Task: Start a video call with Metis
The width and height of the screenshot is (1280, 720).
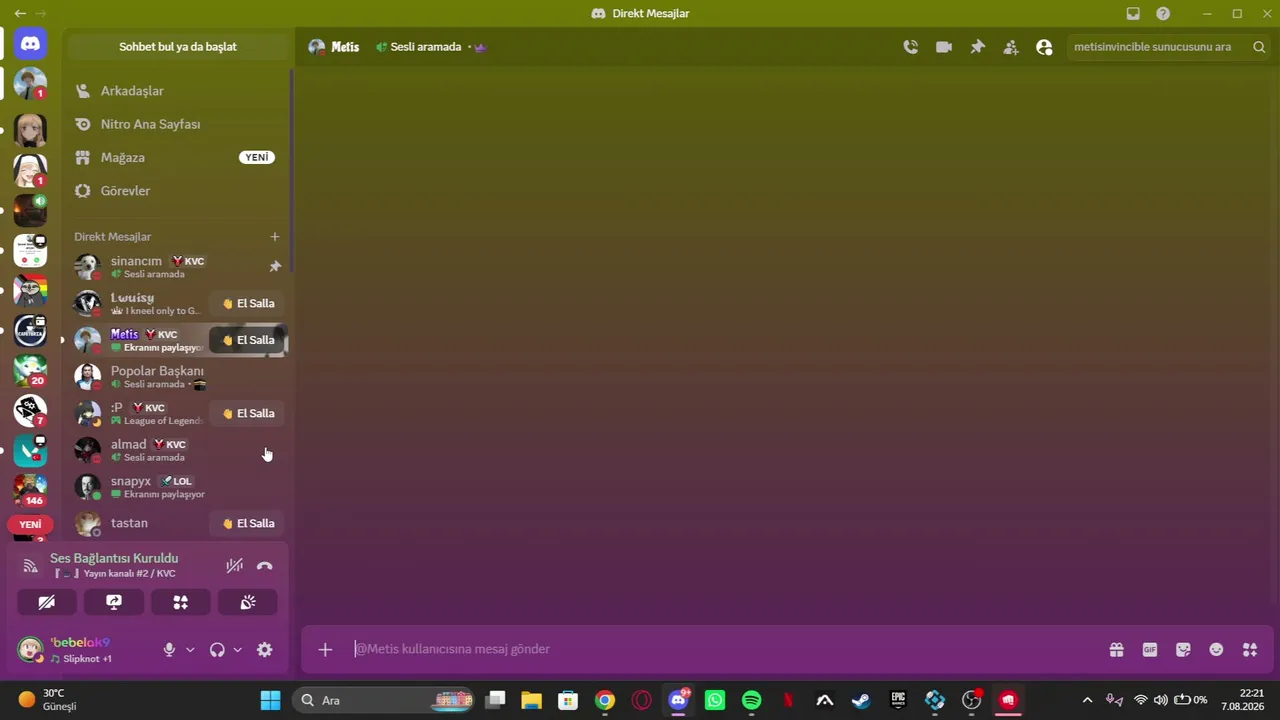Action: coord(944,47)
